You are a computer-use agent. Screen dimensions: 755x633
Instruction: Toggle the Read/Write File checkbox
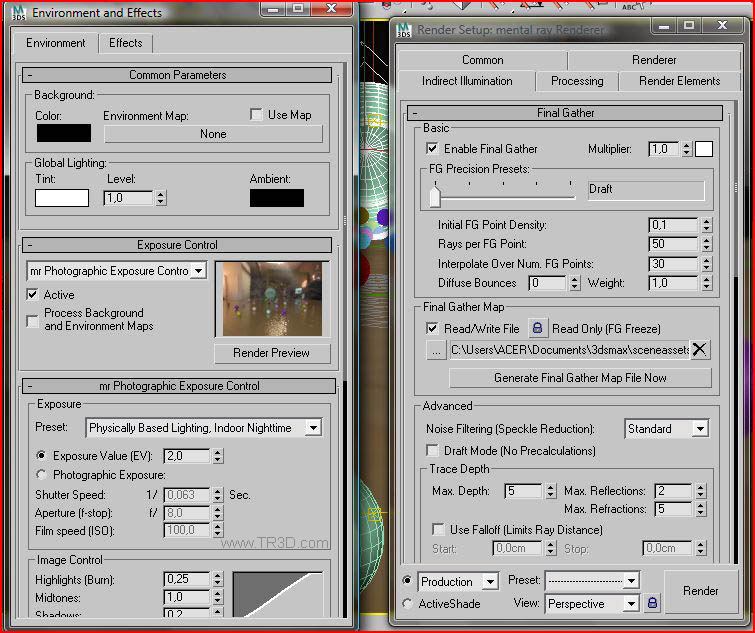click(432, 328)
